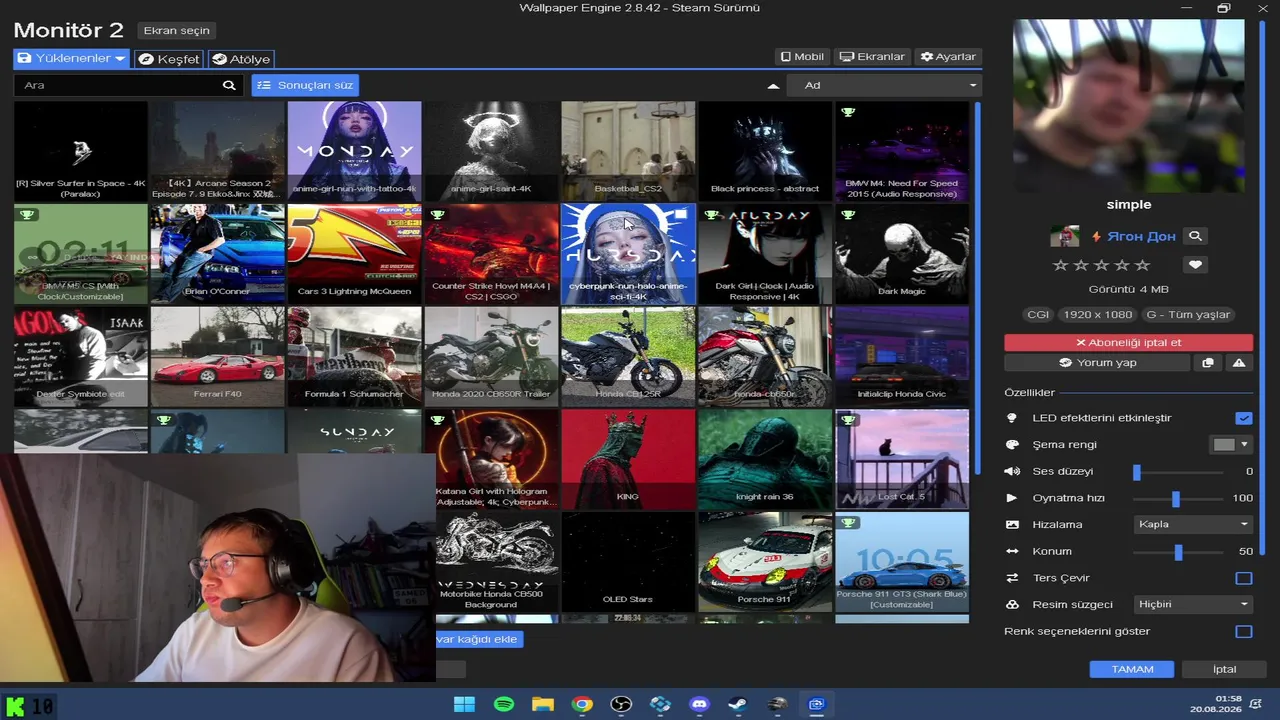1280x720 pixels.
Task: Switch to the Keşfet tab
Action: [x=169, y=59]
